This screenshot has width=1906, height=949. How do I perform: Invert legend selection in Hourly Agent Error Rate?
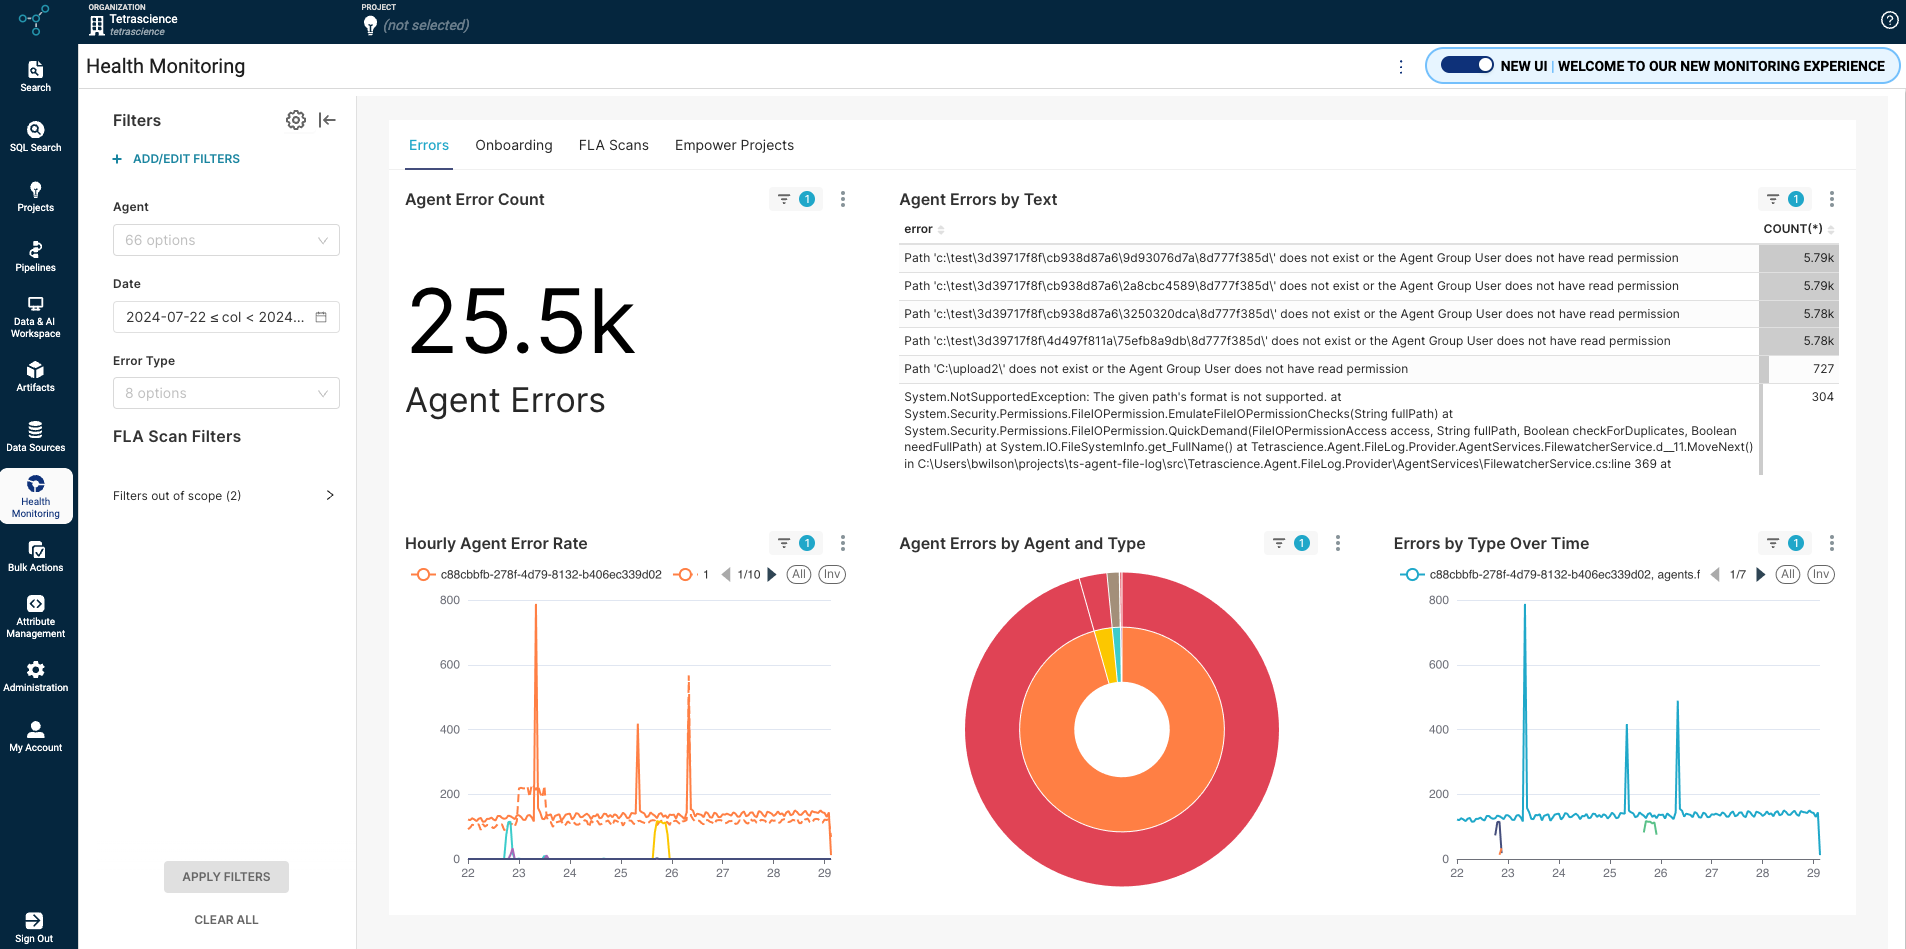[x=832, y=574]
